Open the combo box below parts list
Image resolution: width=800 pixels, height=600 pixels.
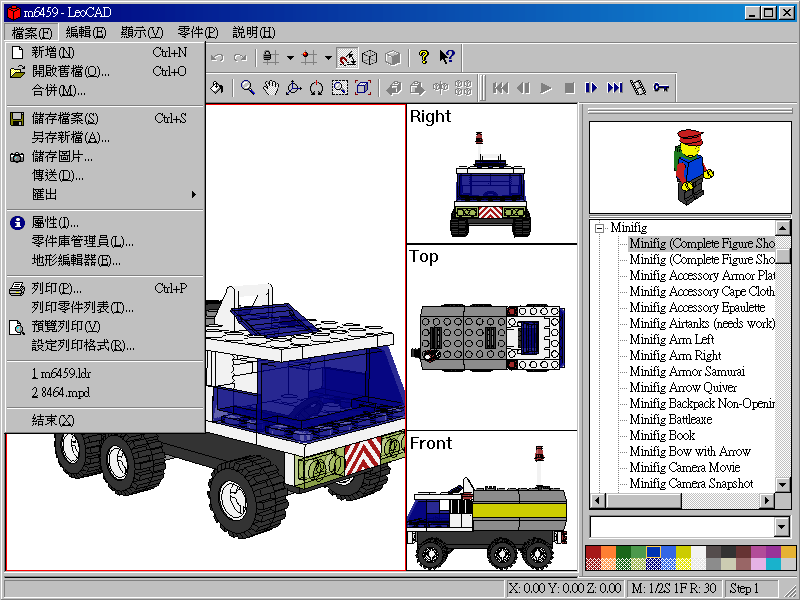(x=781, y=526)
